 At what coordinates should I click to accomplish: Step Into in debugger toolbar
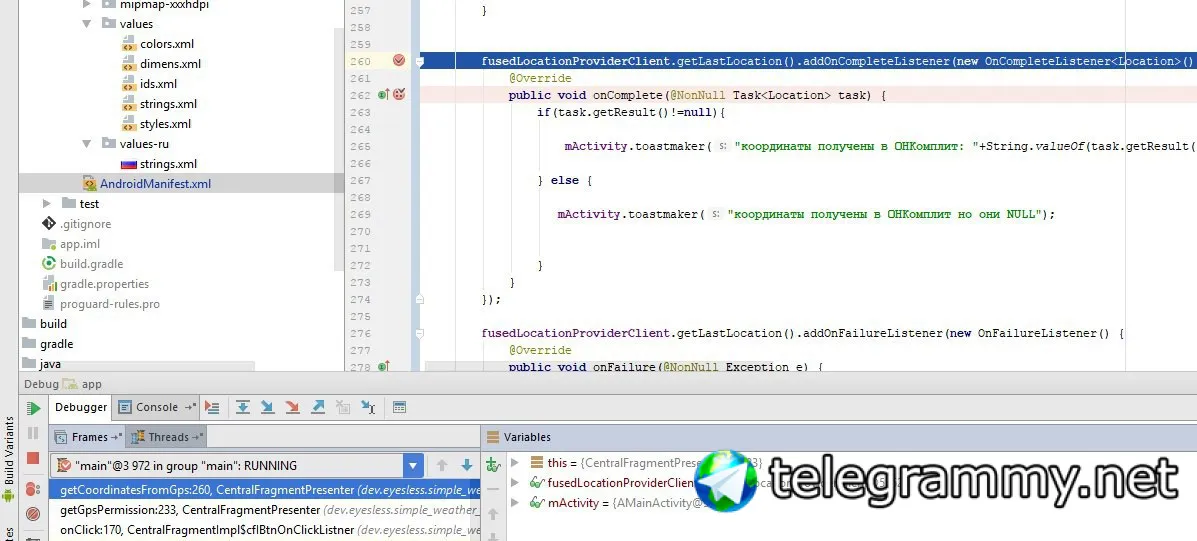coord(267,407)
